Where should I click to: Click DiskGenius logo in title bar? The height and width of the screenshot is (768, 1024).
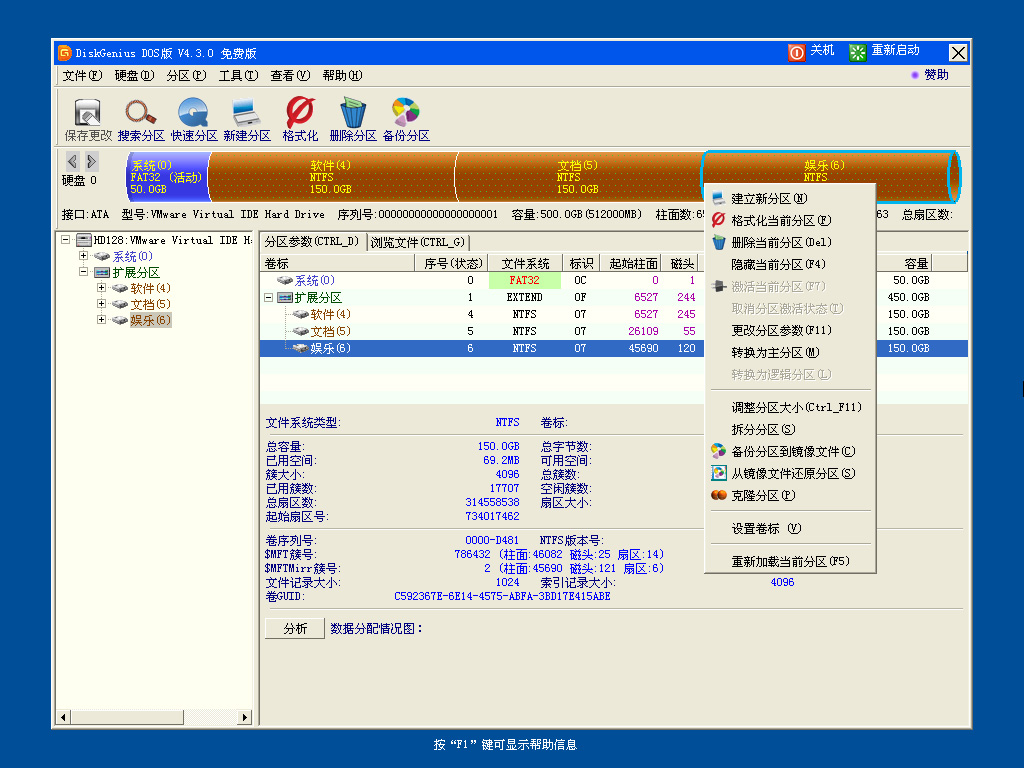pos(65,53)
